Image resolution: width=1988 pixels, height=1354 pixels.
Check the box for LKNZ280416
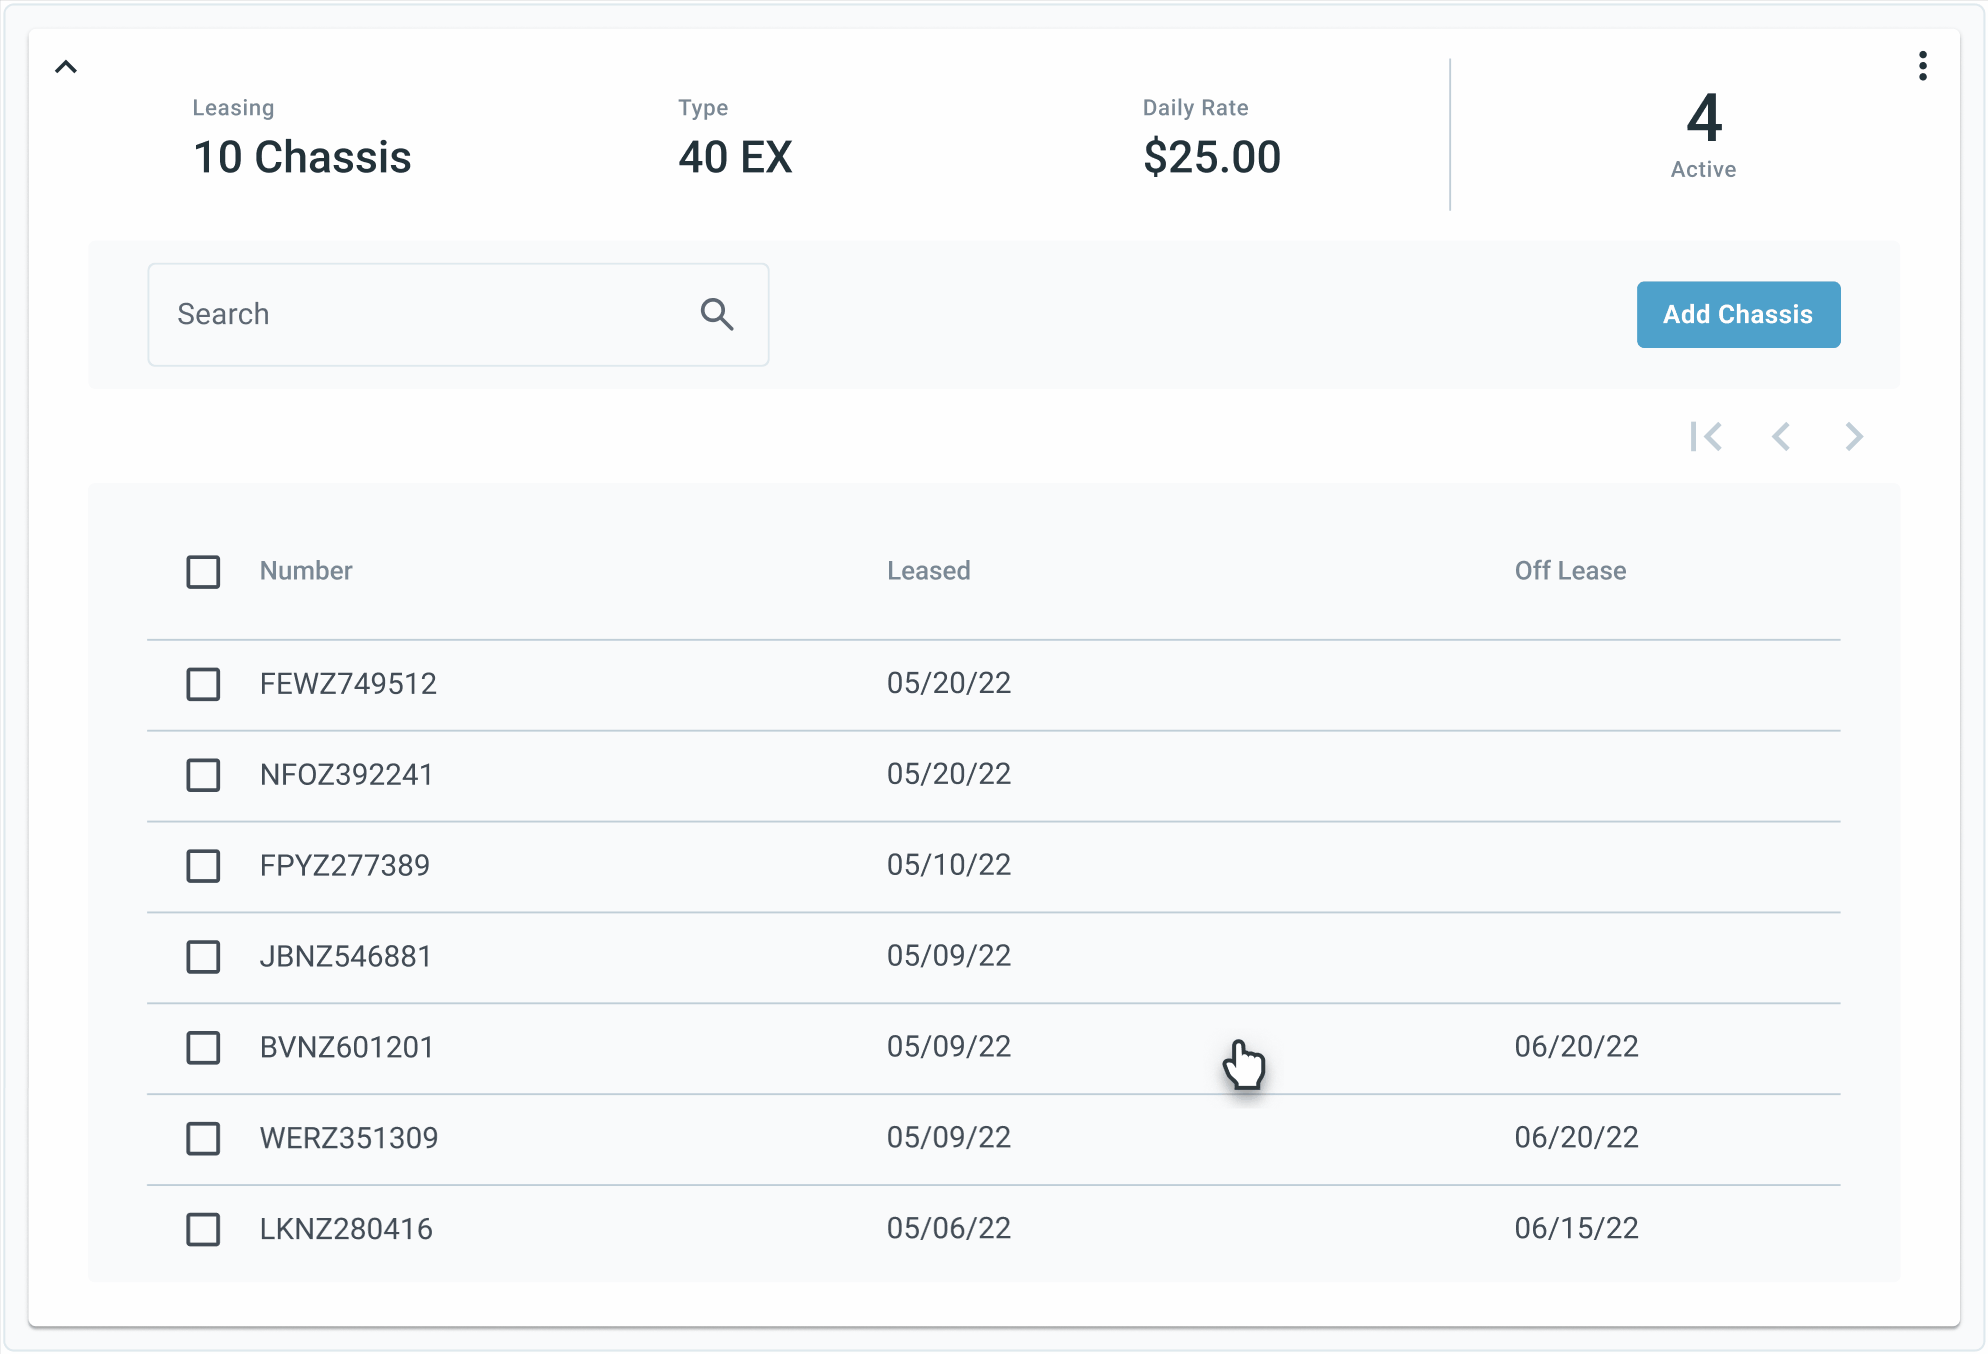pos(203,1230)
